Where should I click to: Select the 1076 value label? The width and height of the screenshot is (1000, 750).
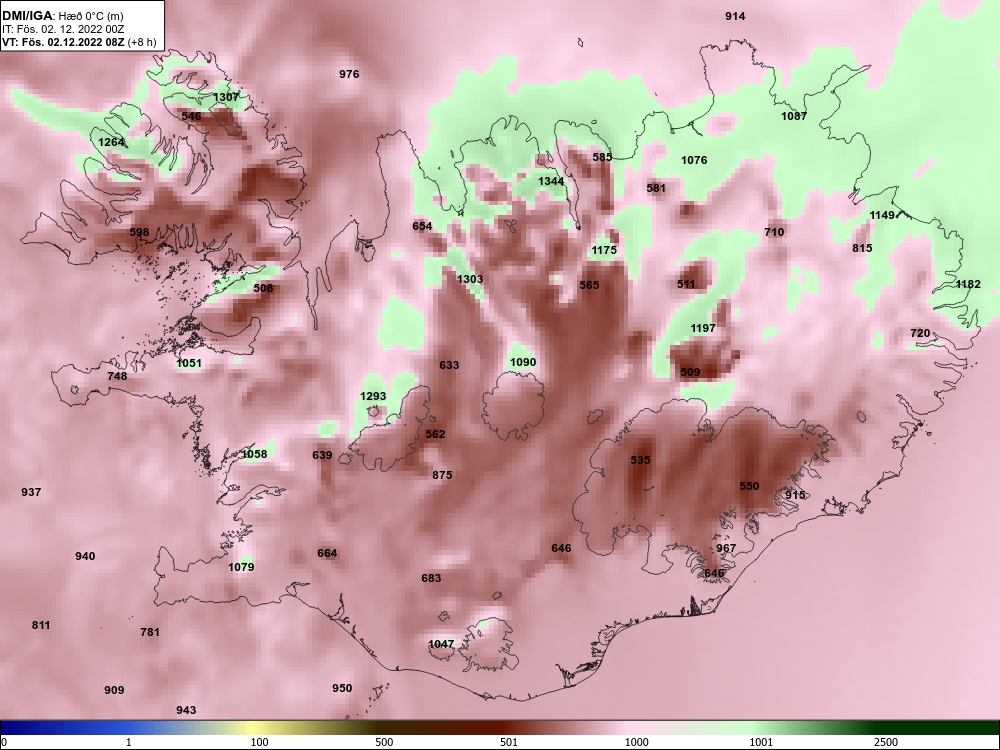click(694, 159)
